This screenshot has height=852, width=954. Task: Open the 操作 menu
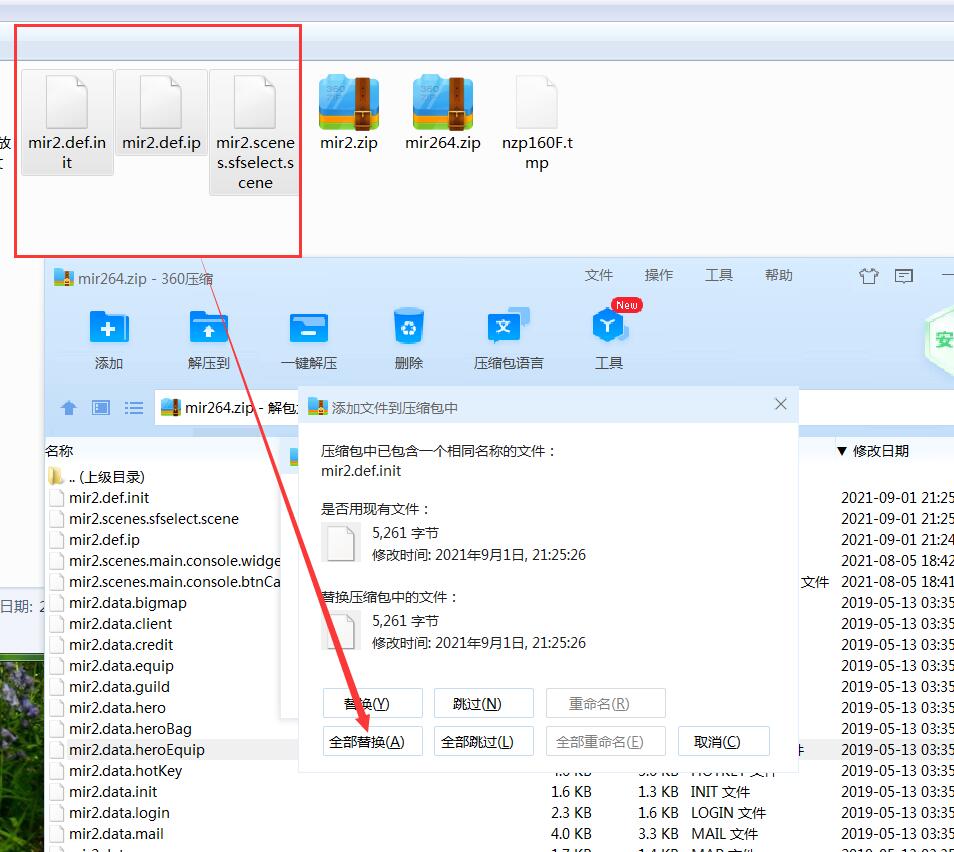coord(658,275)
